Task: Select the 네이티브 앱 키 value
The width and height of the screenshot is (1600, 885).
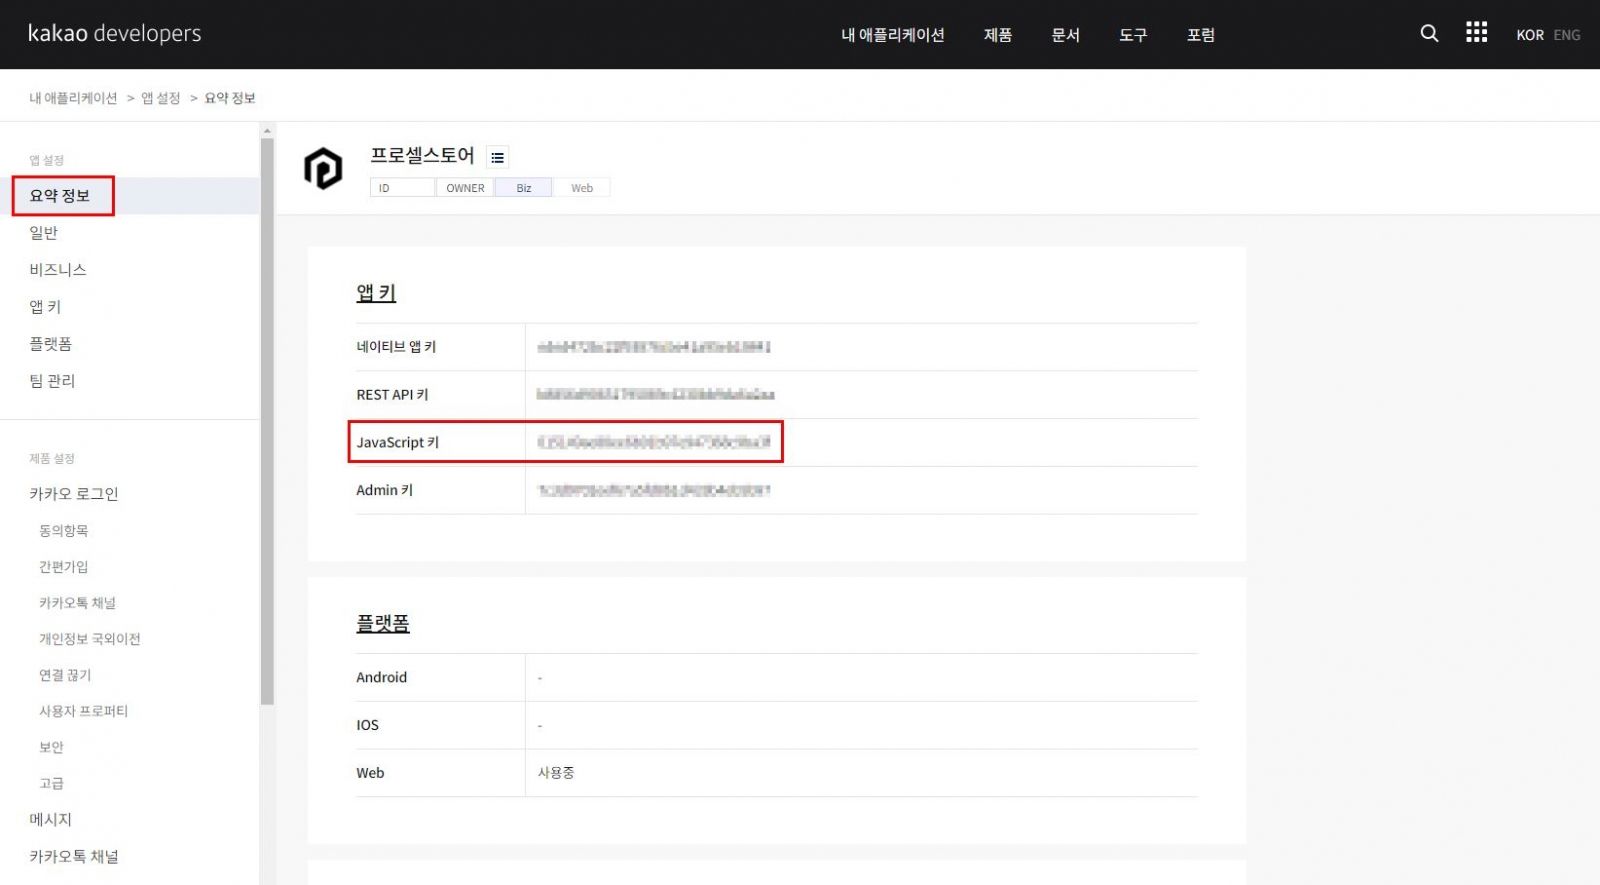Action: [654, 347]
